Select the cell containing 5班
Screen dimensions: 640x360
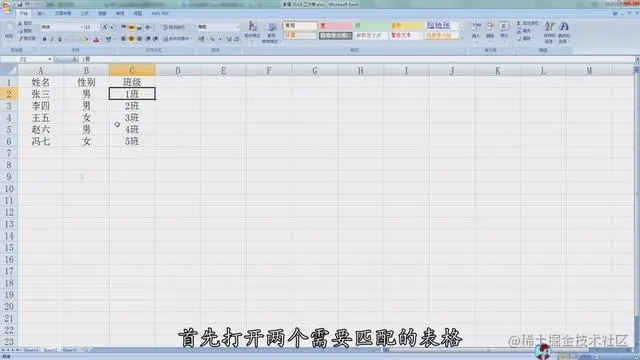tap(132, 142)
